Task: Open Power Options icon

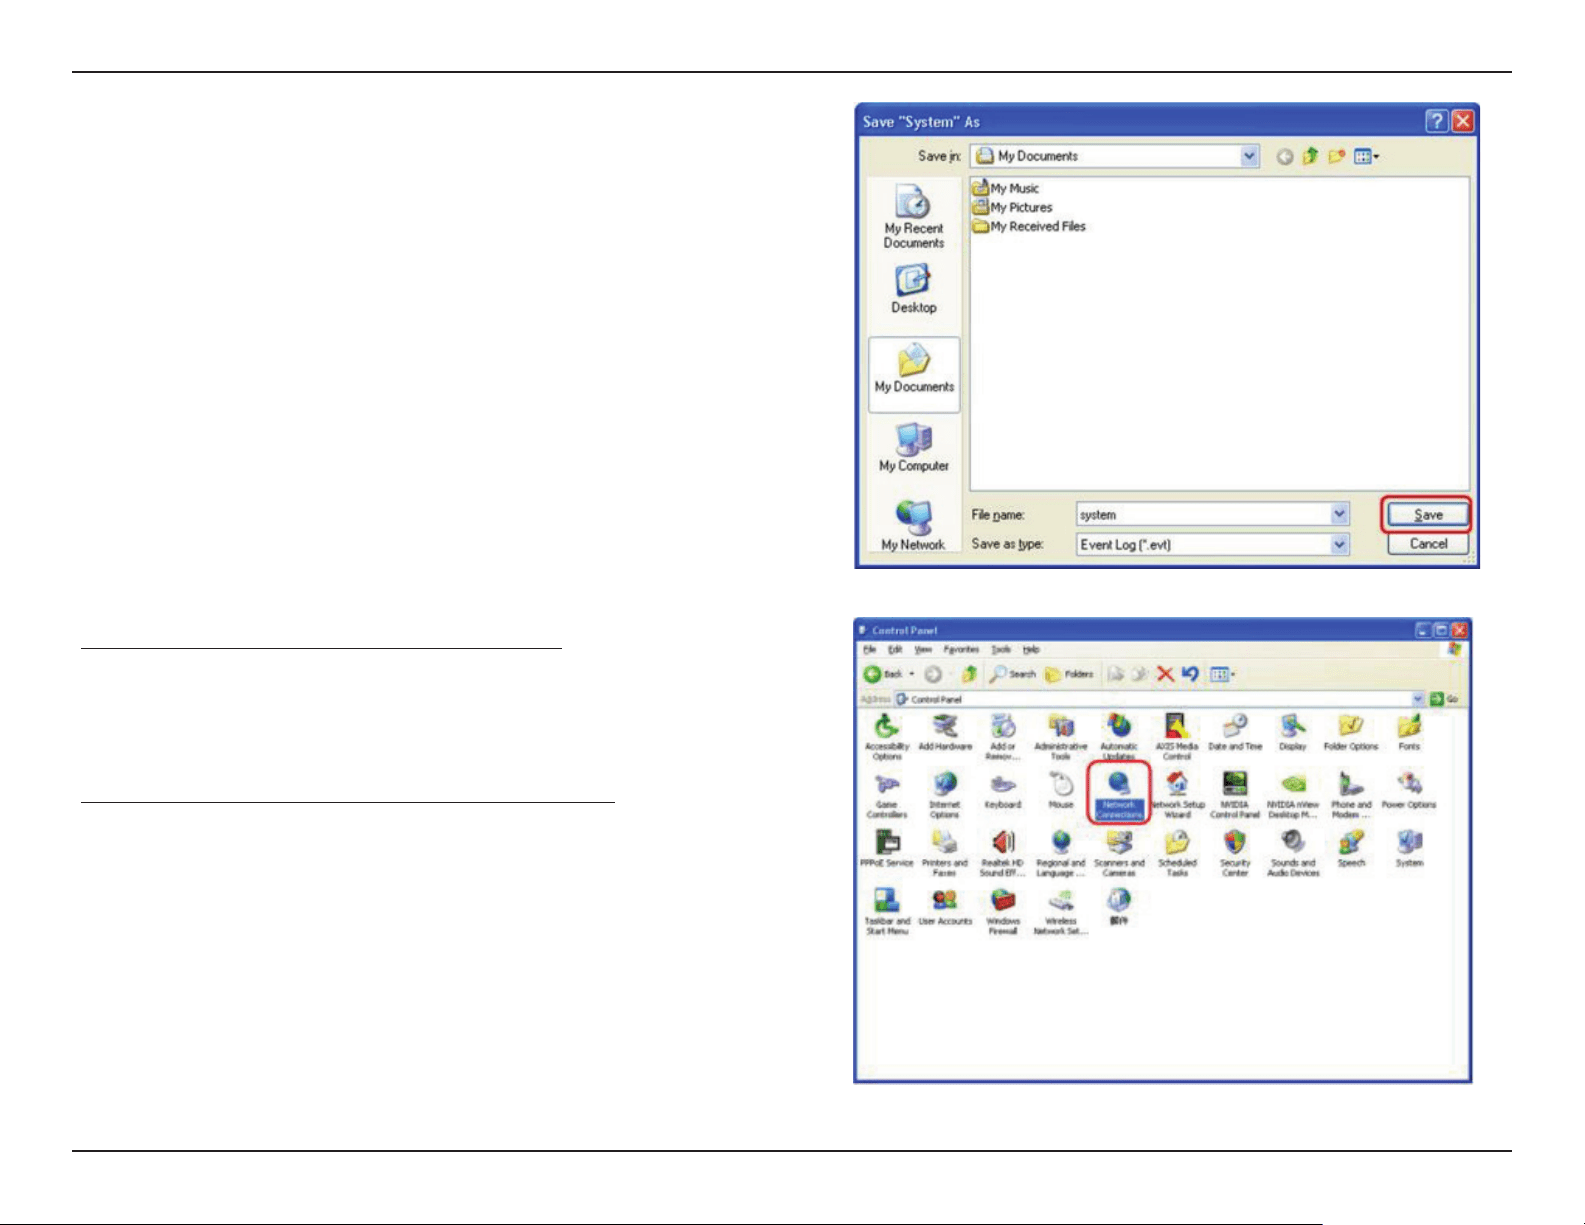Action: click(x=1409, y=791)
